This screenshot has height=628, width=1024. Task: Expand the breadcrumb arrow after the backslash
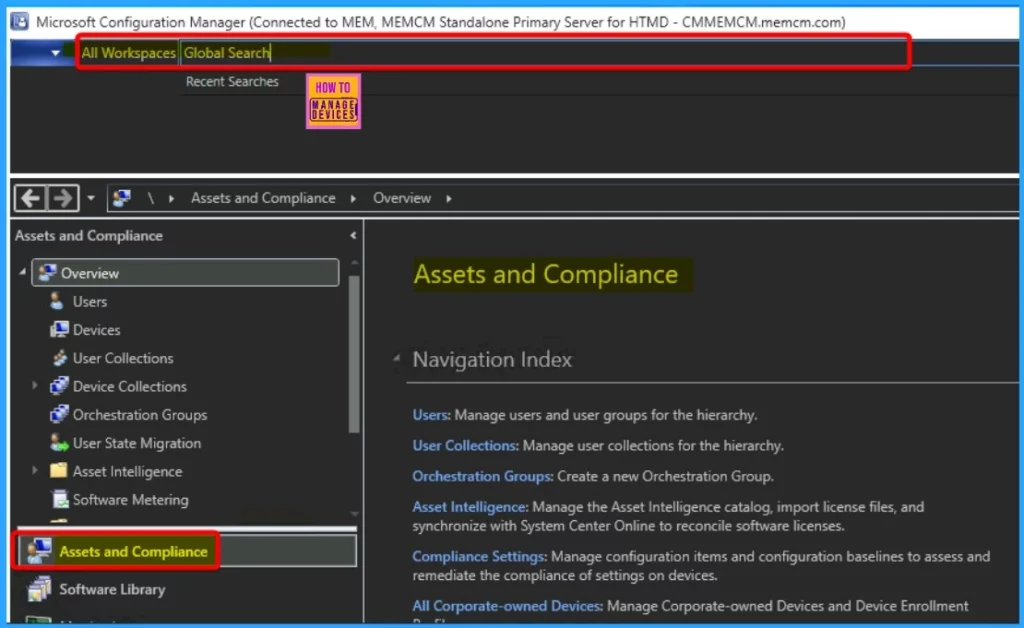pyautogui.click(x=171, y=198)
